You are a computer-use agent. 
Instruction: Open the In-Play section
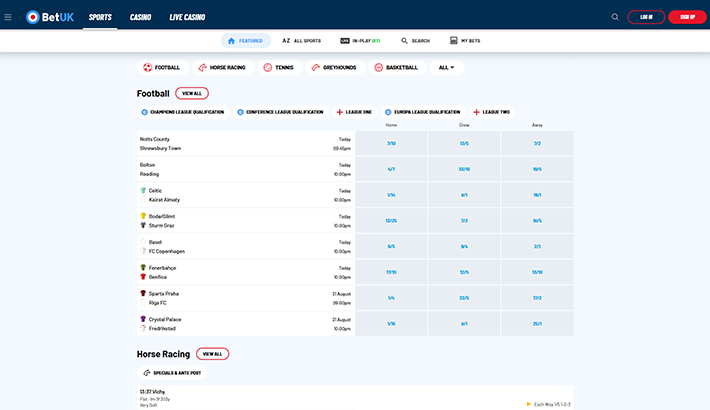click(x=361, y=41)
